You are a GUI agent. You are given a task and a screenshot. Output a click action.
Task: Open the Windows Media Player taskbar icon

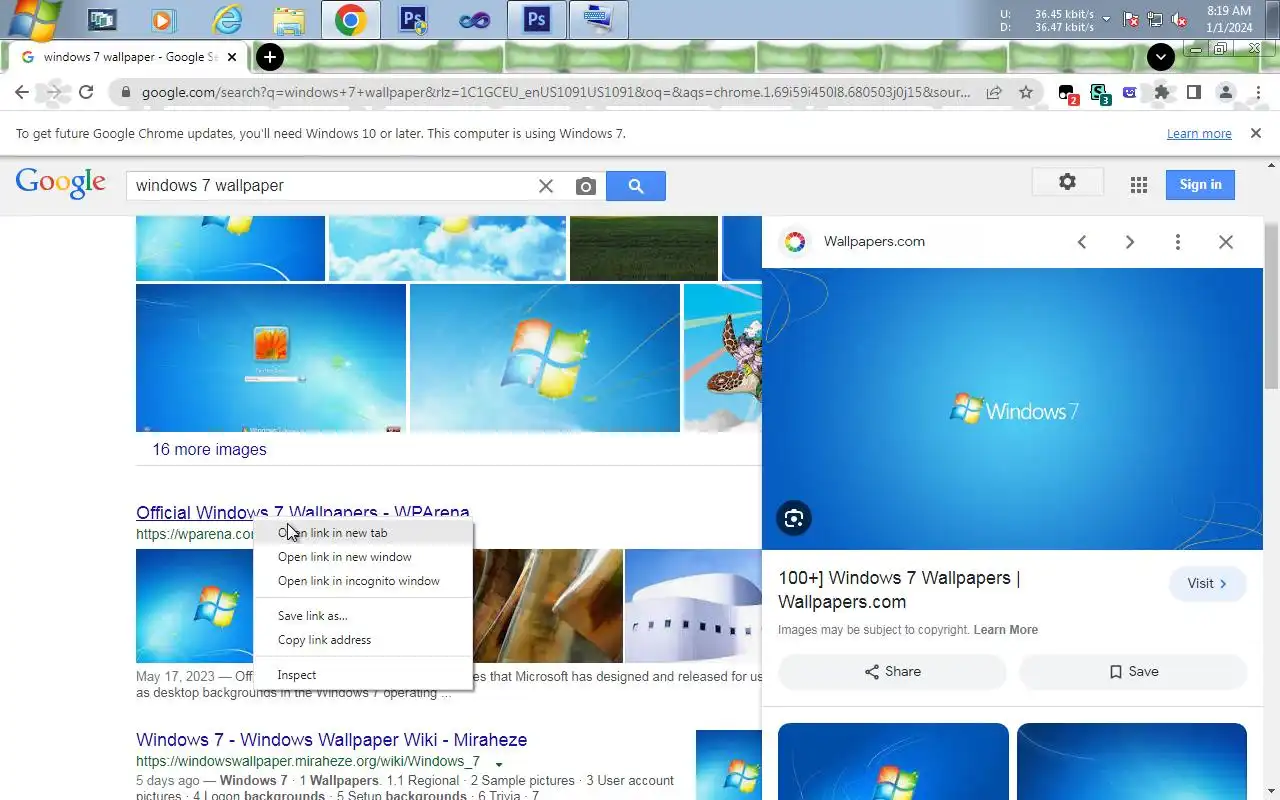coord(163,19)
